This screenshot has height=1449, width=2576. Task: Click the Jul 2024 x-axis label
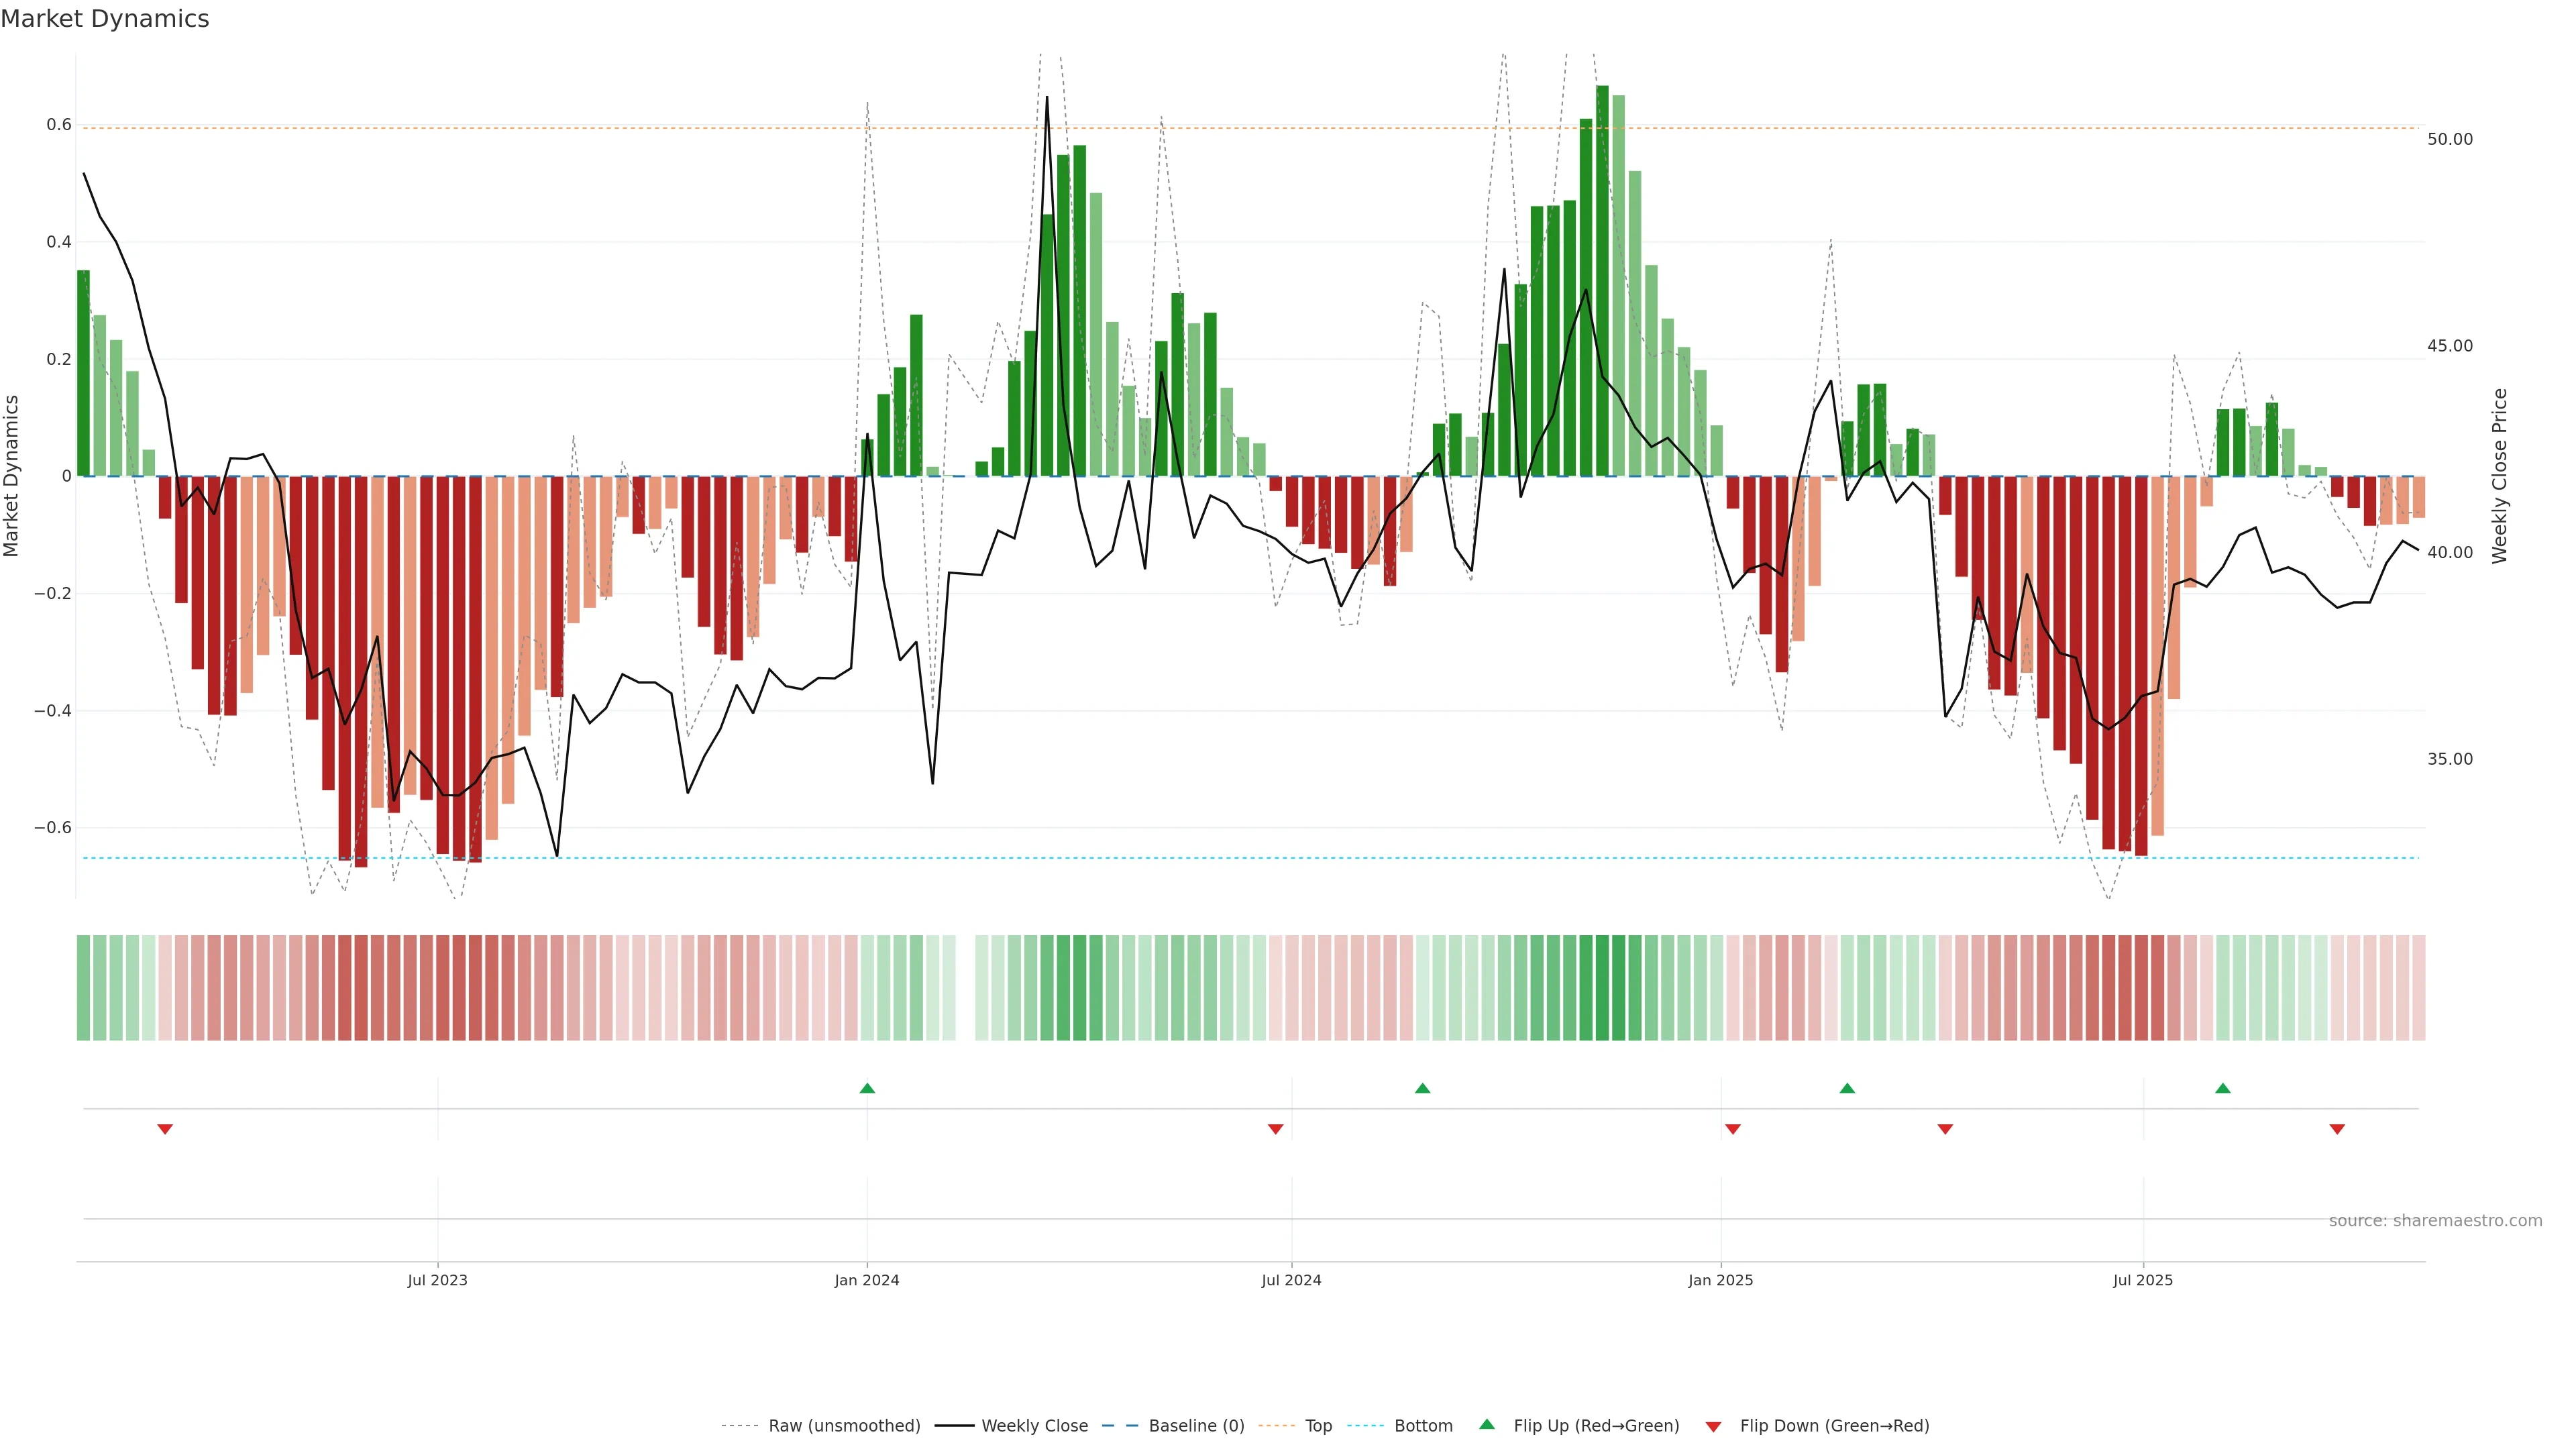coord(1291,1281)
